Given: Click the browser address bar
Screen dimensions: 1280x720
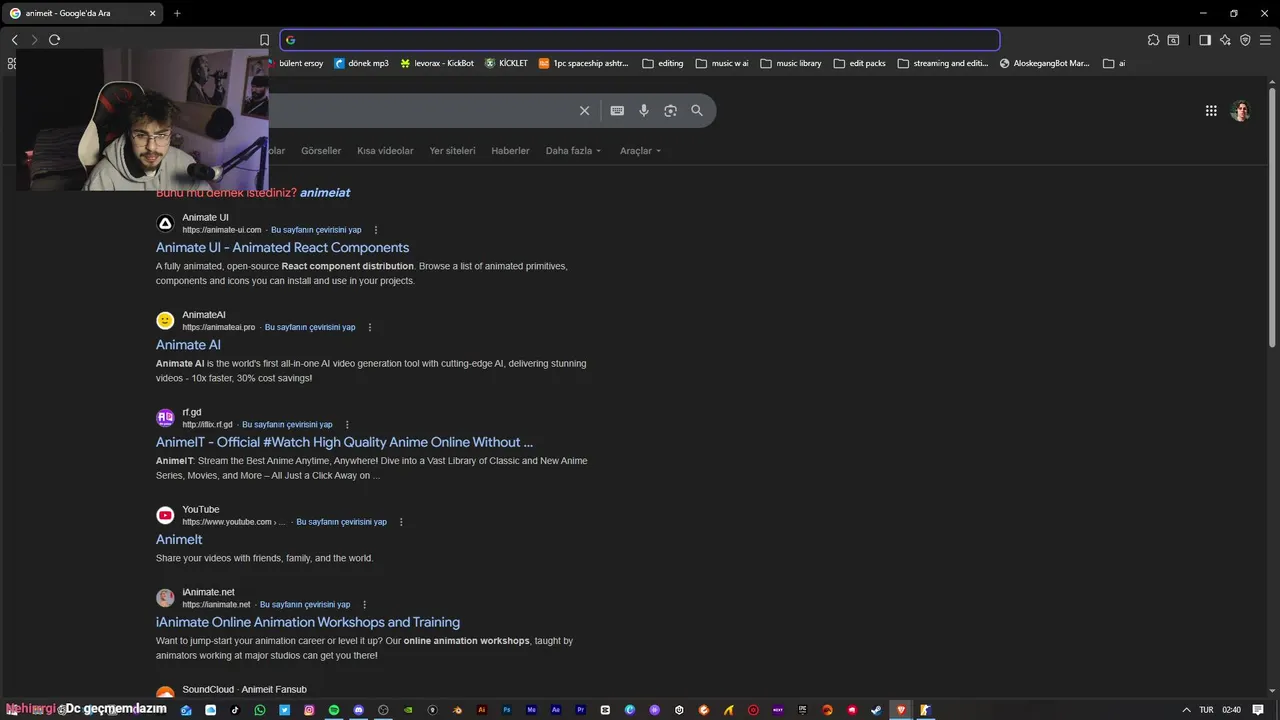Looking at the screenshot, I should [640, 40].
